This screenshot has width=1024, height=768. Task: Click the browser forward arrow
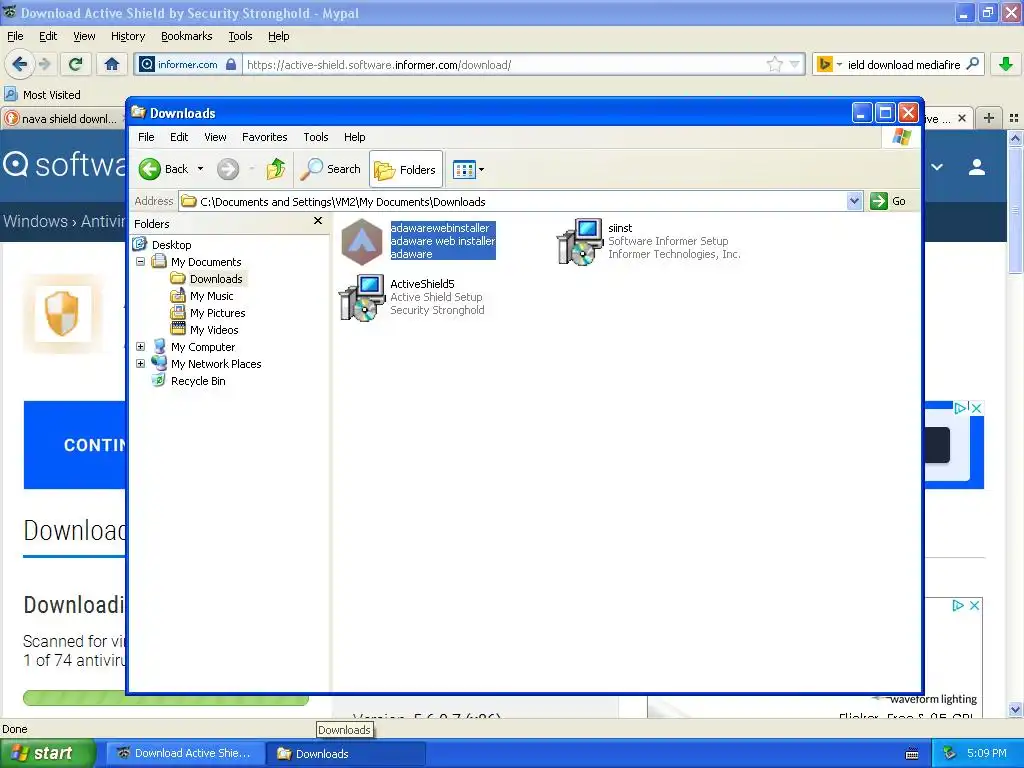pyautogui.click(x=44, y=64)
